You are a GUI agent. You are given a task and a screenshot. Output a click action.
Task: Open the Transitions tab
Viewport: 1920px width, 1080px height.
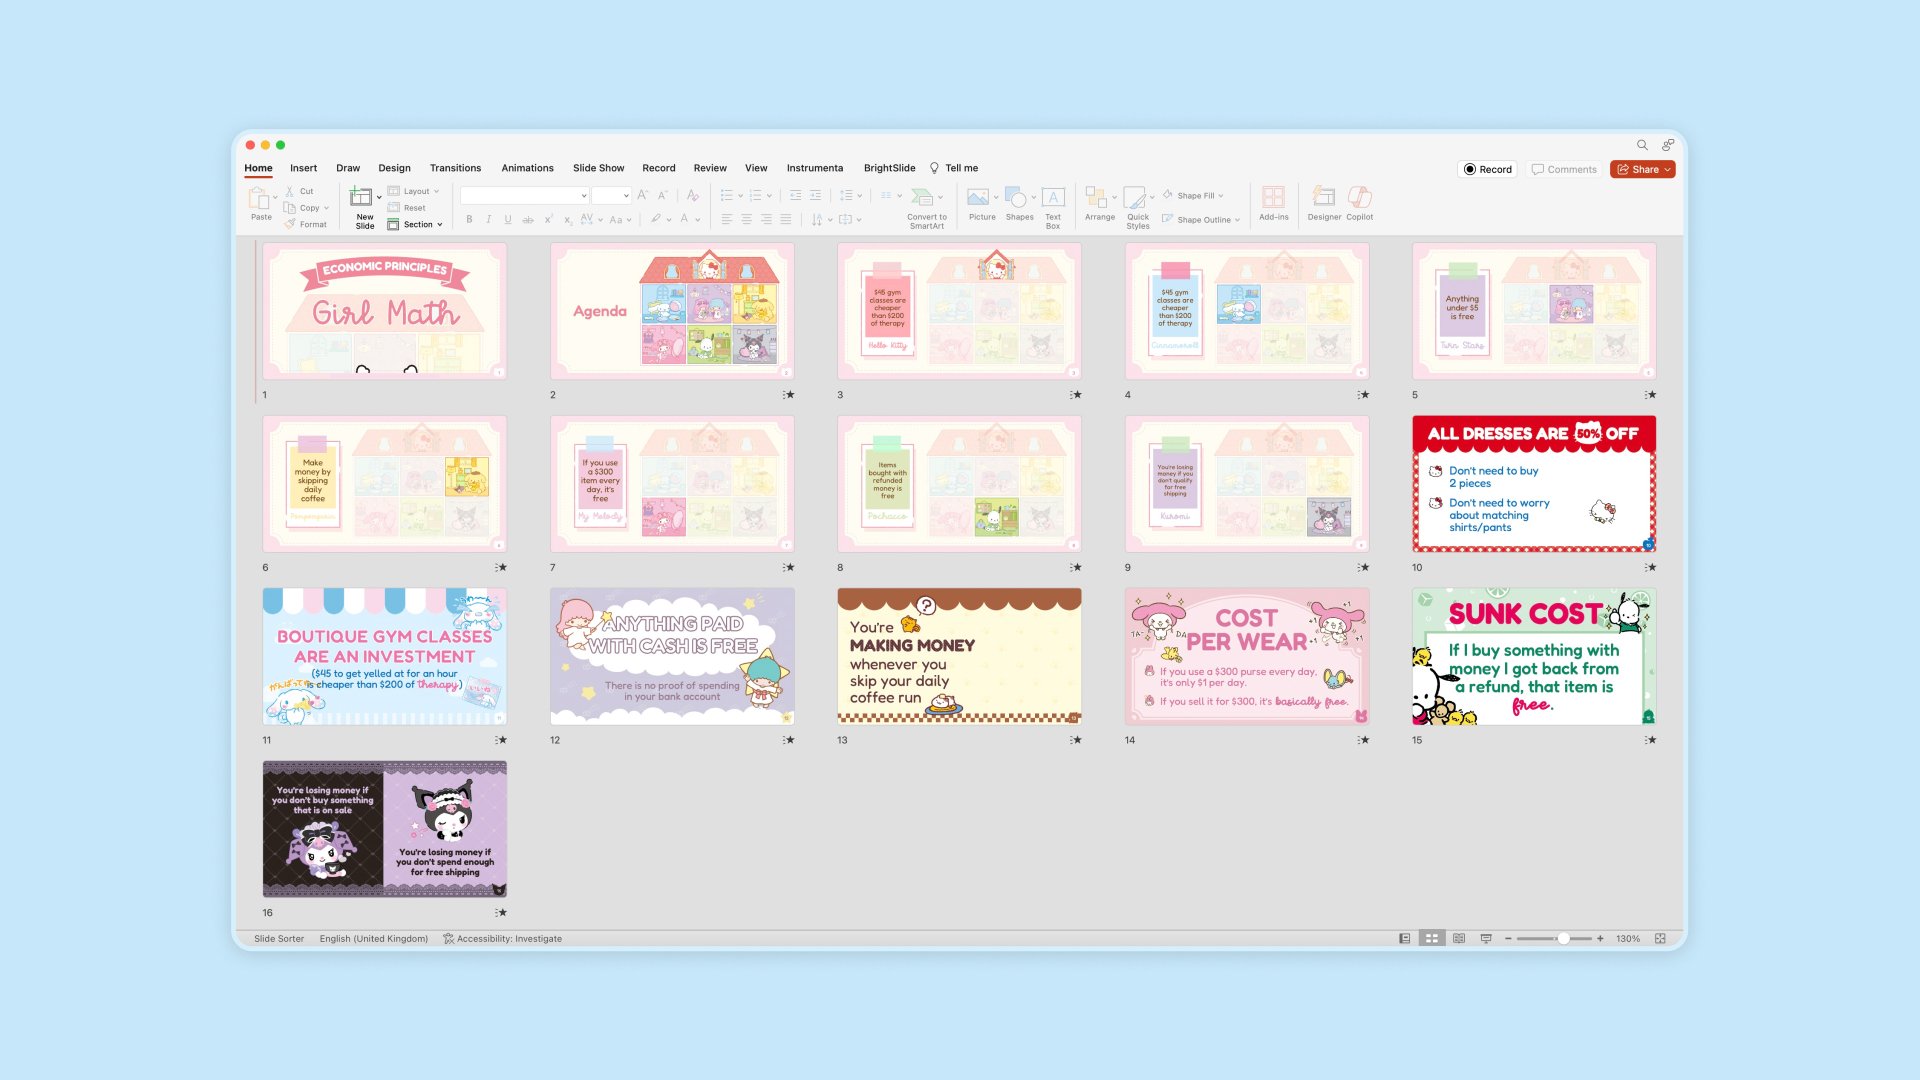click(455, 168)
